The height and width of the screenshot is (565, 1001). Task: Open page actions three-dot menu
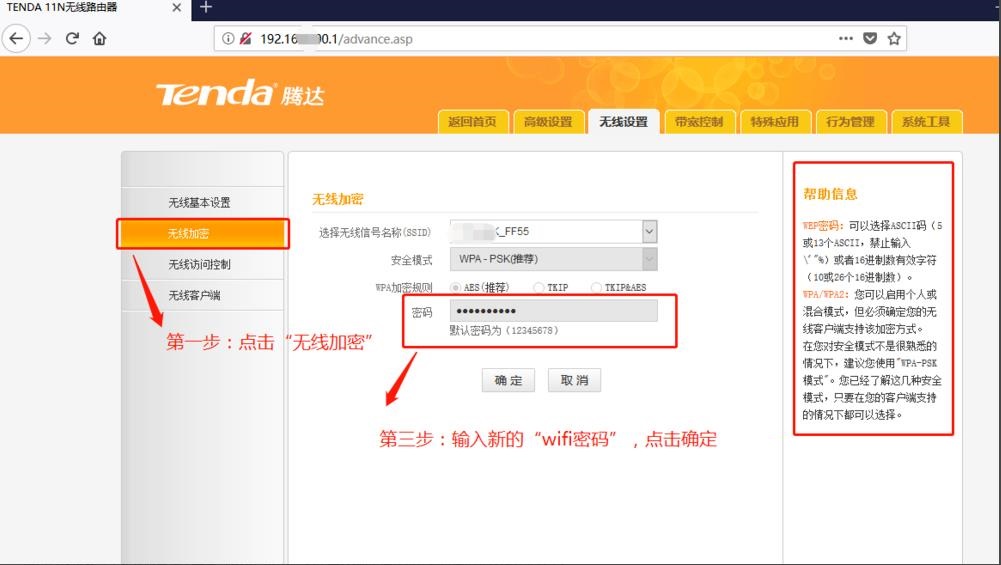tap(846, 38)
